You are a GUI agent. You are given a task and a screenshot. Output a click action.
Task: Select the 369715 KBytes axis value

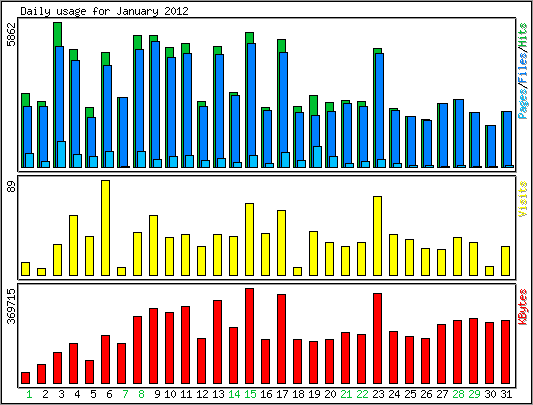11,306
